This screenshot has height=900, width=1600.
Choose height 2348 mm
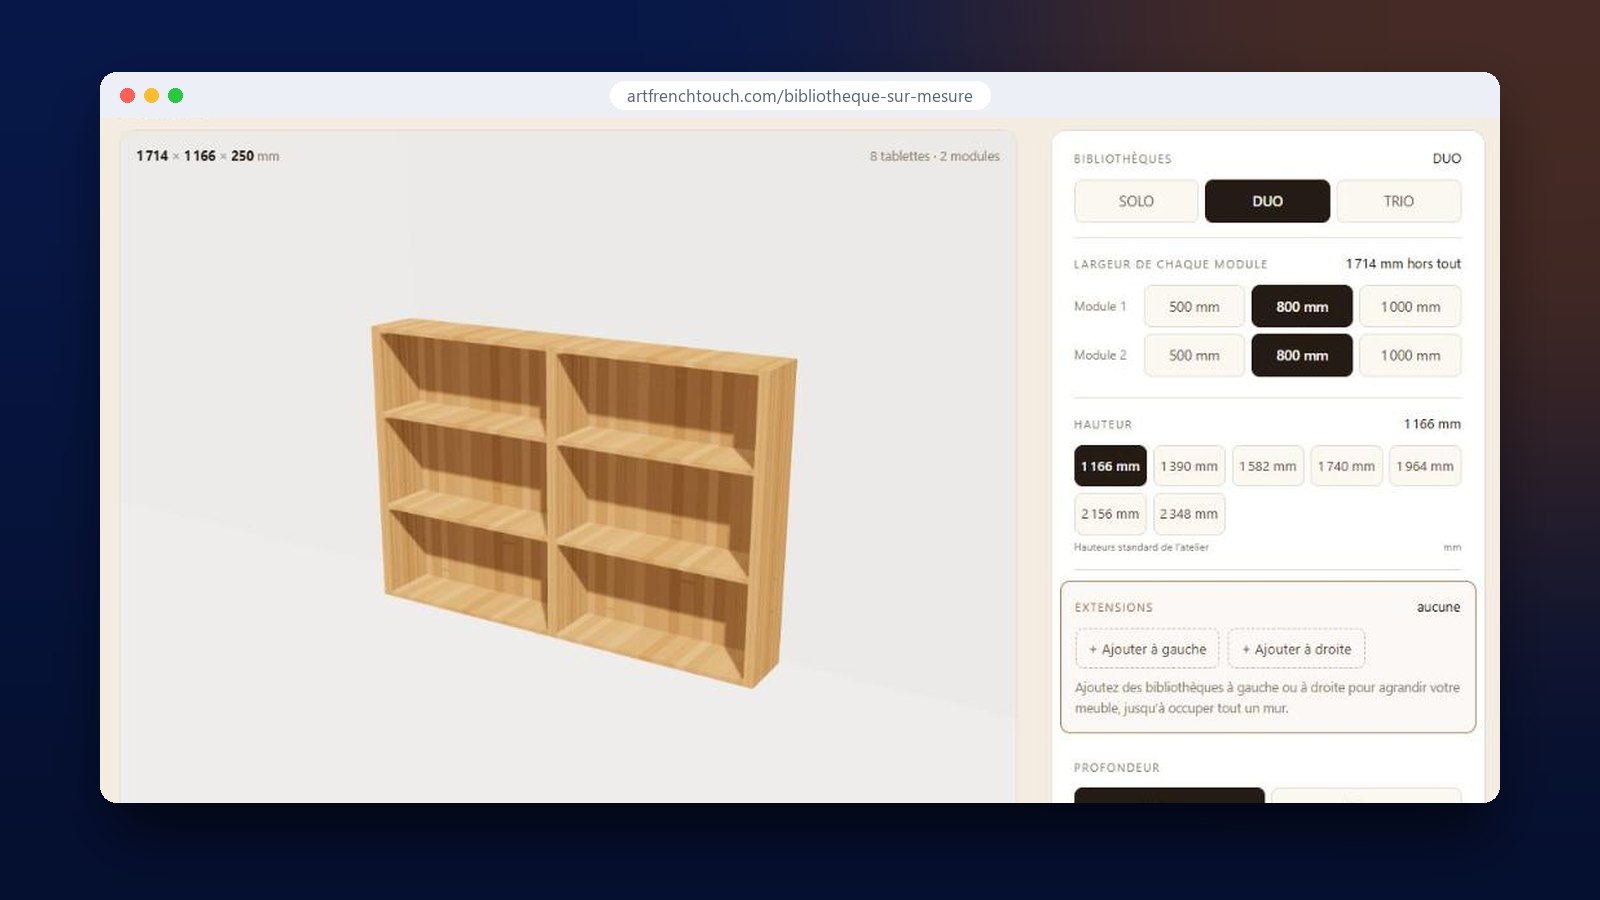[x=1189, y=514]
